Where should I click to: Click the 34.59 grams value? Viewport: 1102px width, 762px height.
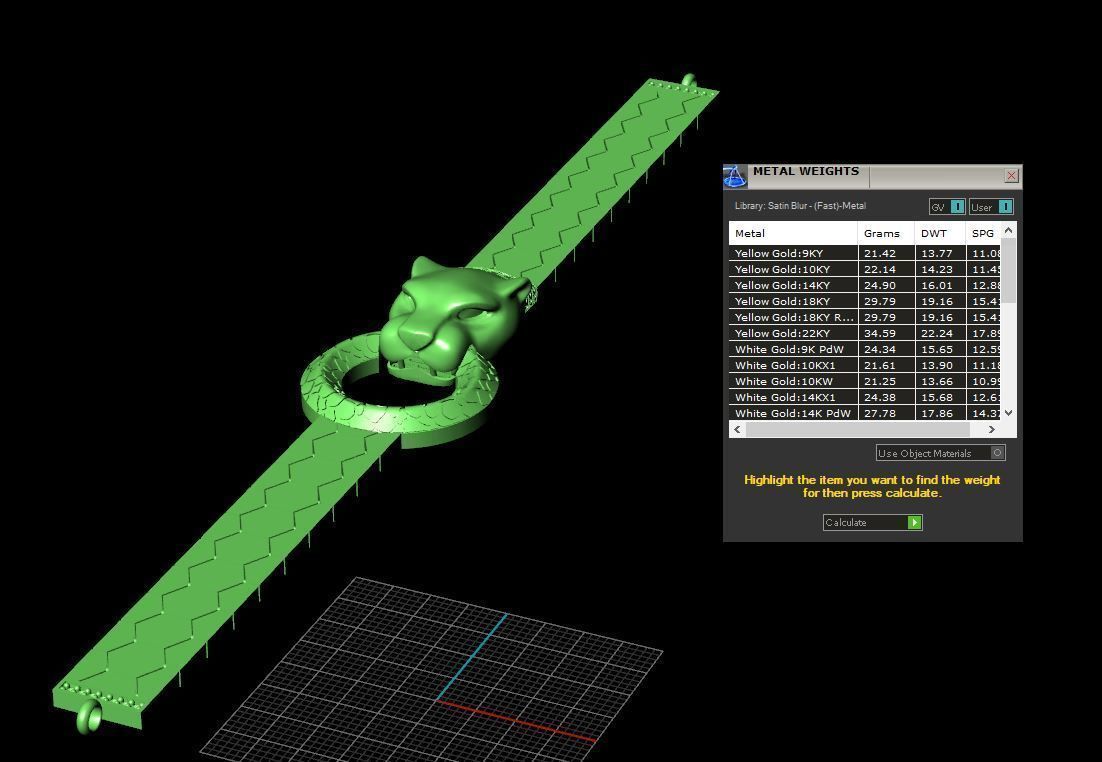[x=880, y=333]
